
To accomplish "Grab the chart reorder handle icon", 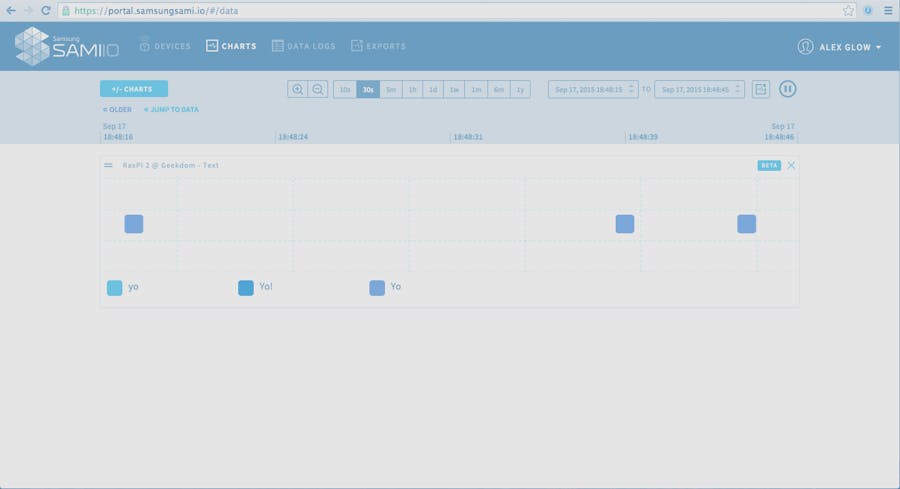I will click(108, 165).
